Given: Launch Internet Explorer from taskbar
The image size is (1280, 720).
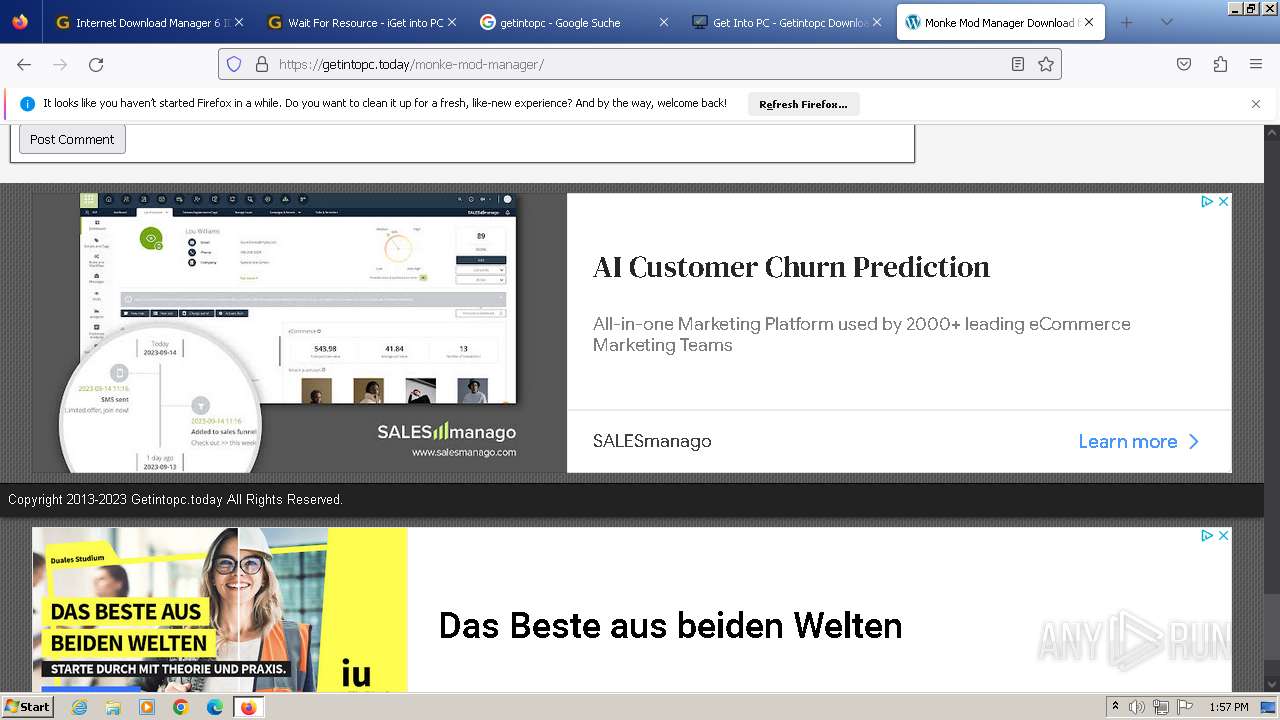Looking at the screenshot, I should [79, 707].
